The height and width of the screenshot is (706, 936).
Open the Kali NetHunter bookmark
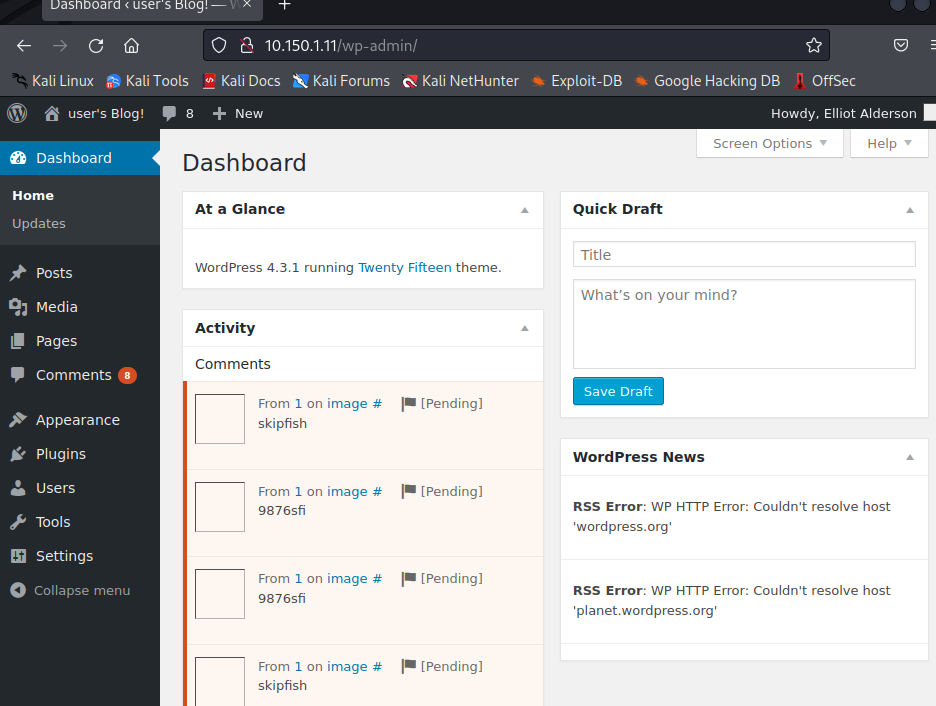[460, 81]
